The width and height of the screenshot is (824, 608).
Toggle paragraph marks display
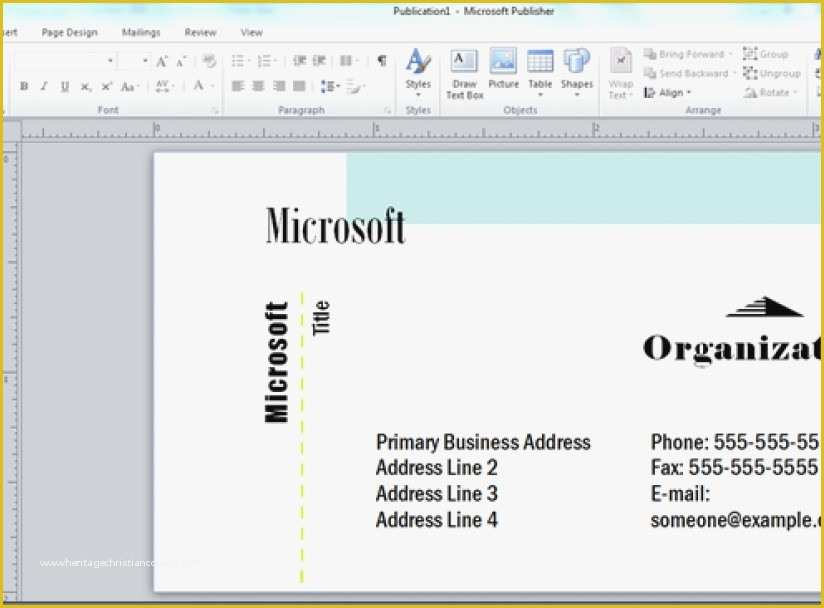pyautogui.click(x=382, y=61)
